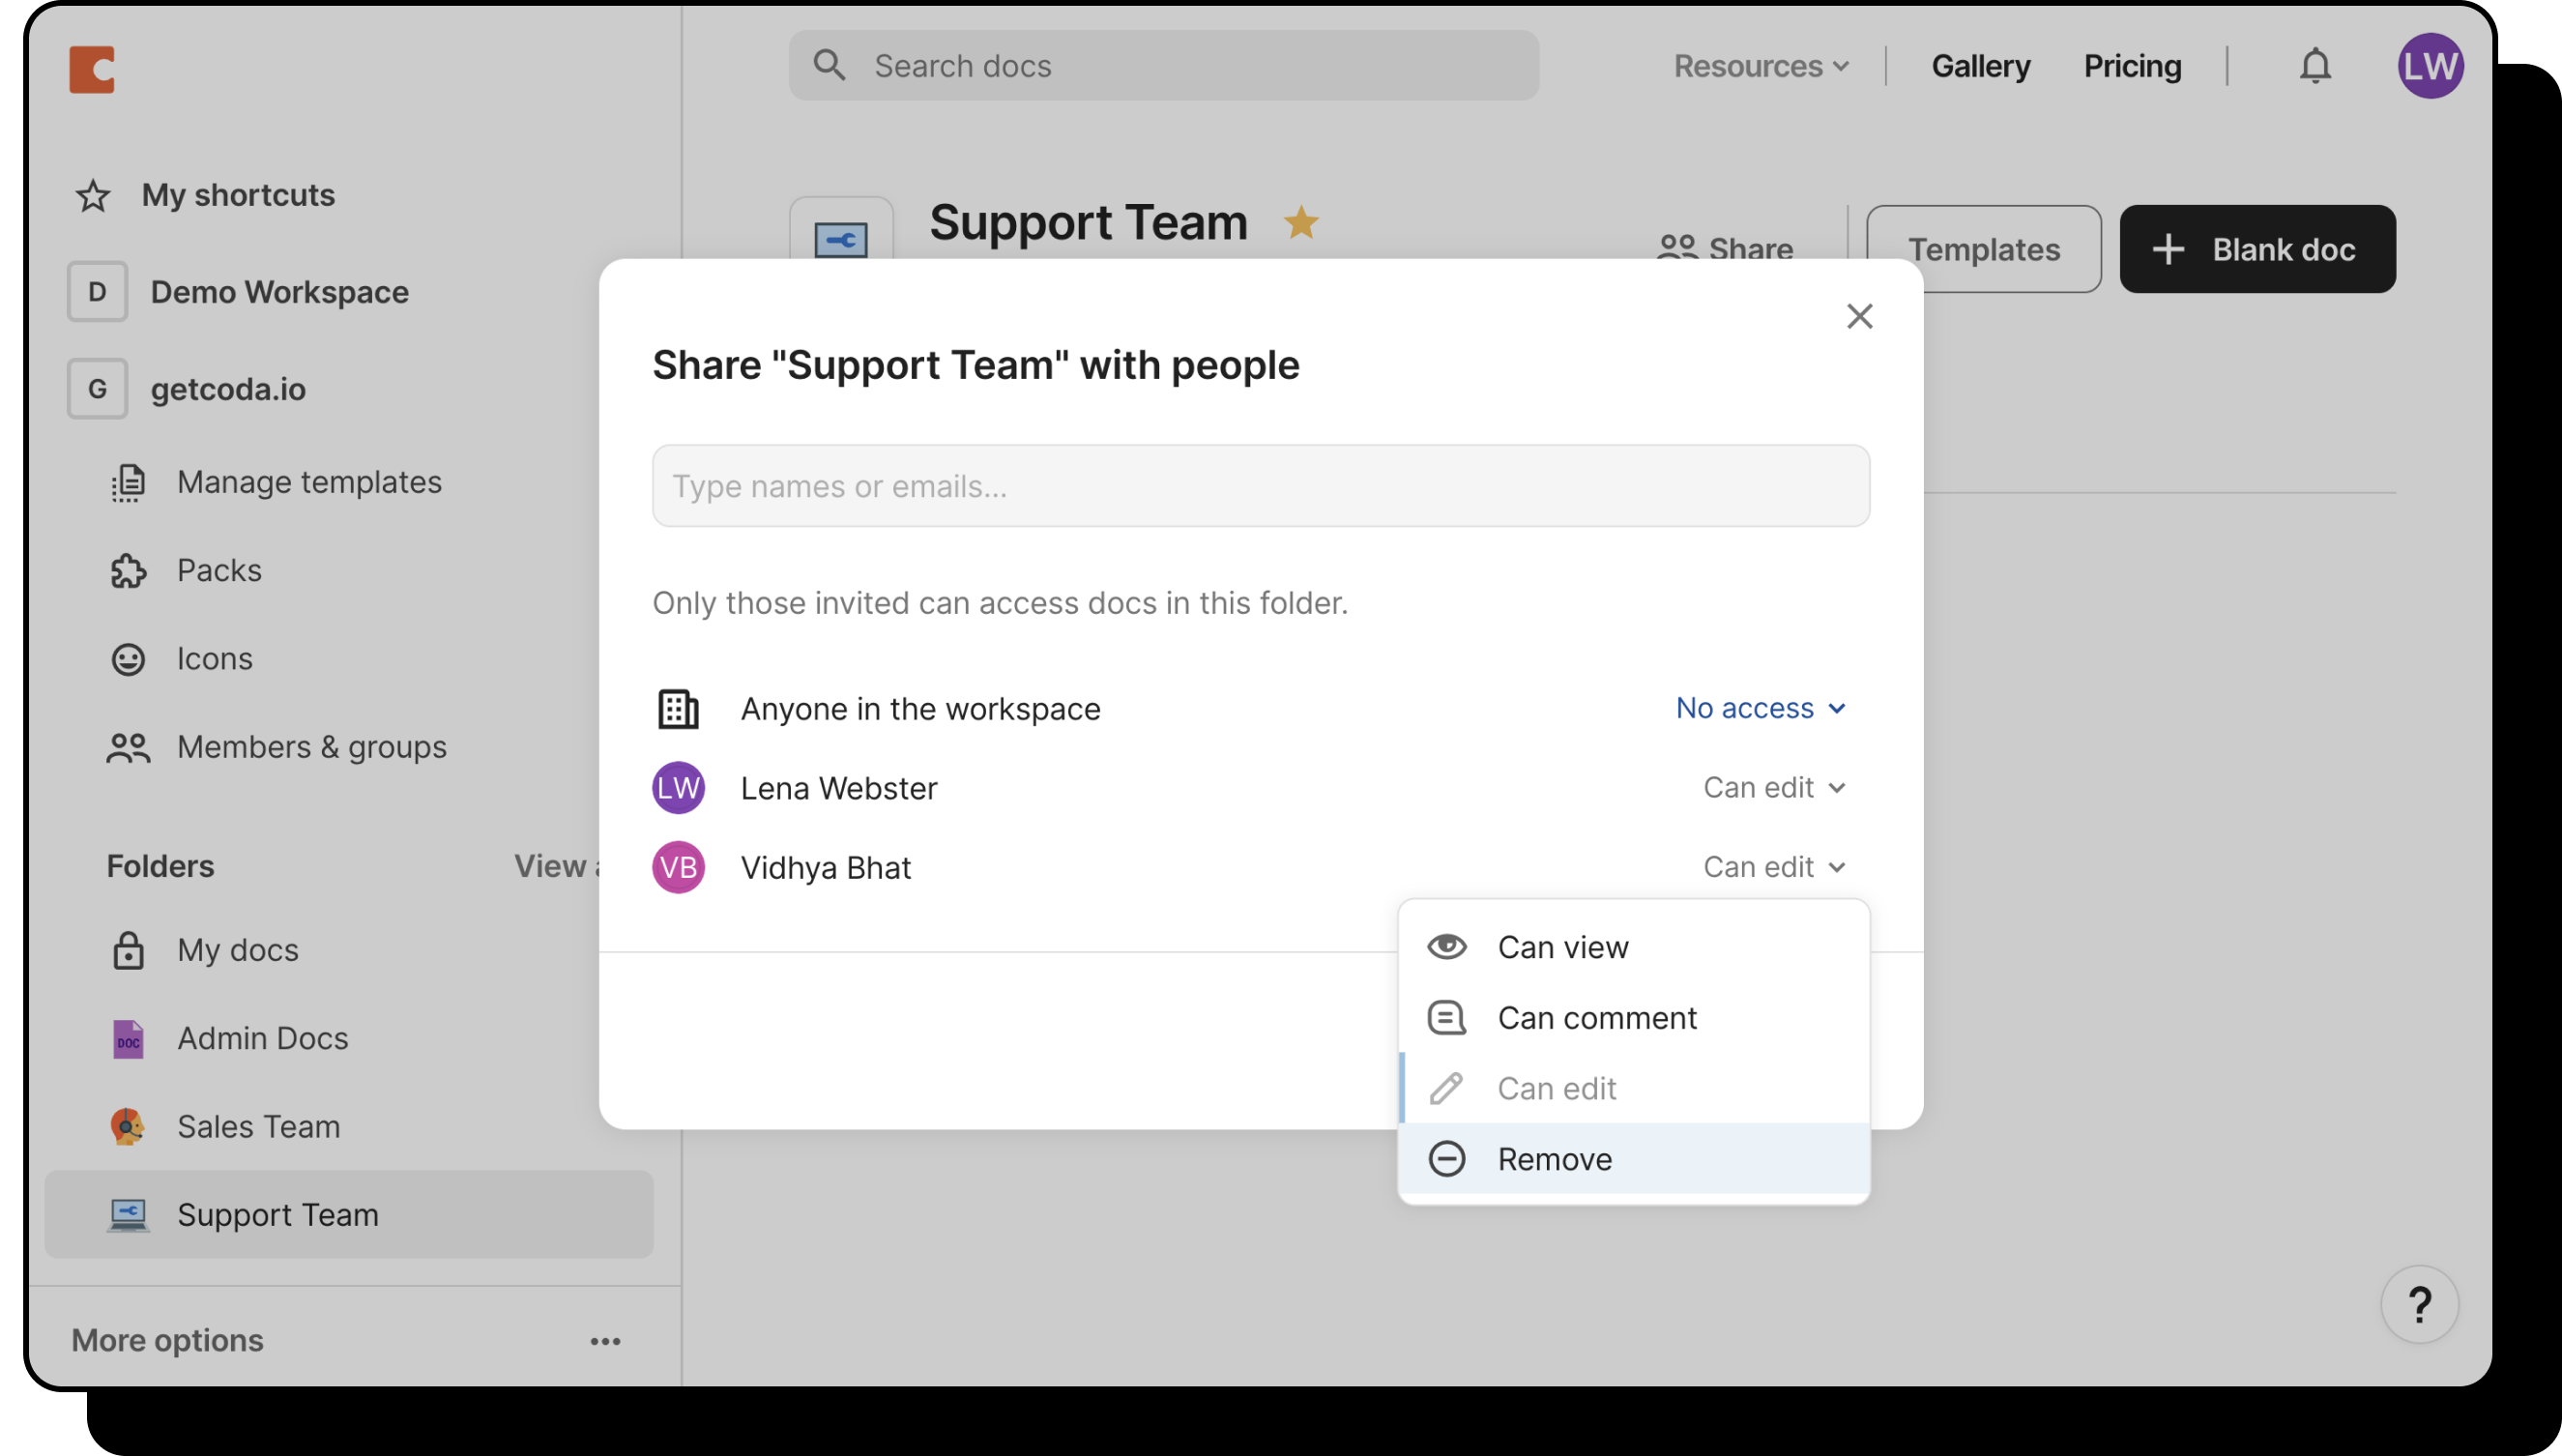Select Can view permission
This screenshot has width=2562, height=1456.
coord(1562,947)
